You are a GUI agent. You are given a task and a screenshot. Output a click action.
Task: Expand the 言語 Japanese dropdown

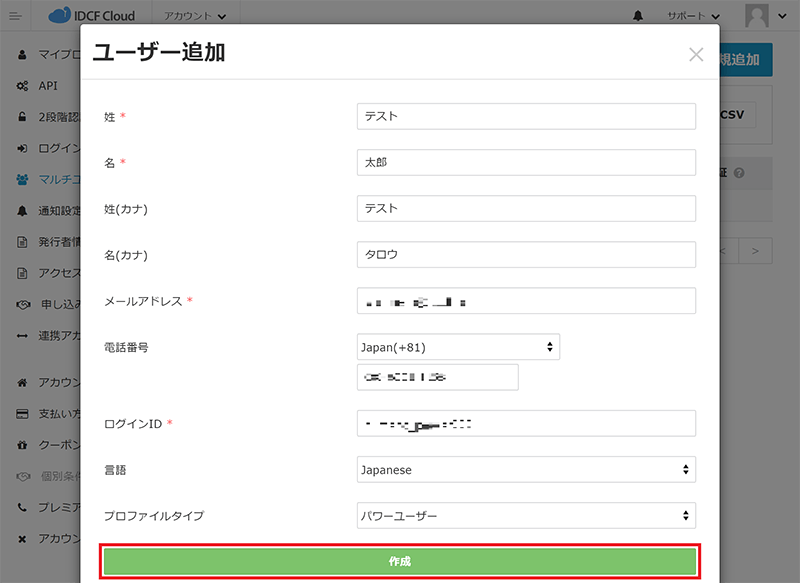click(526, 469)
